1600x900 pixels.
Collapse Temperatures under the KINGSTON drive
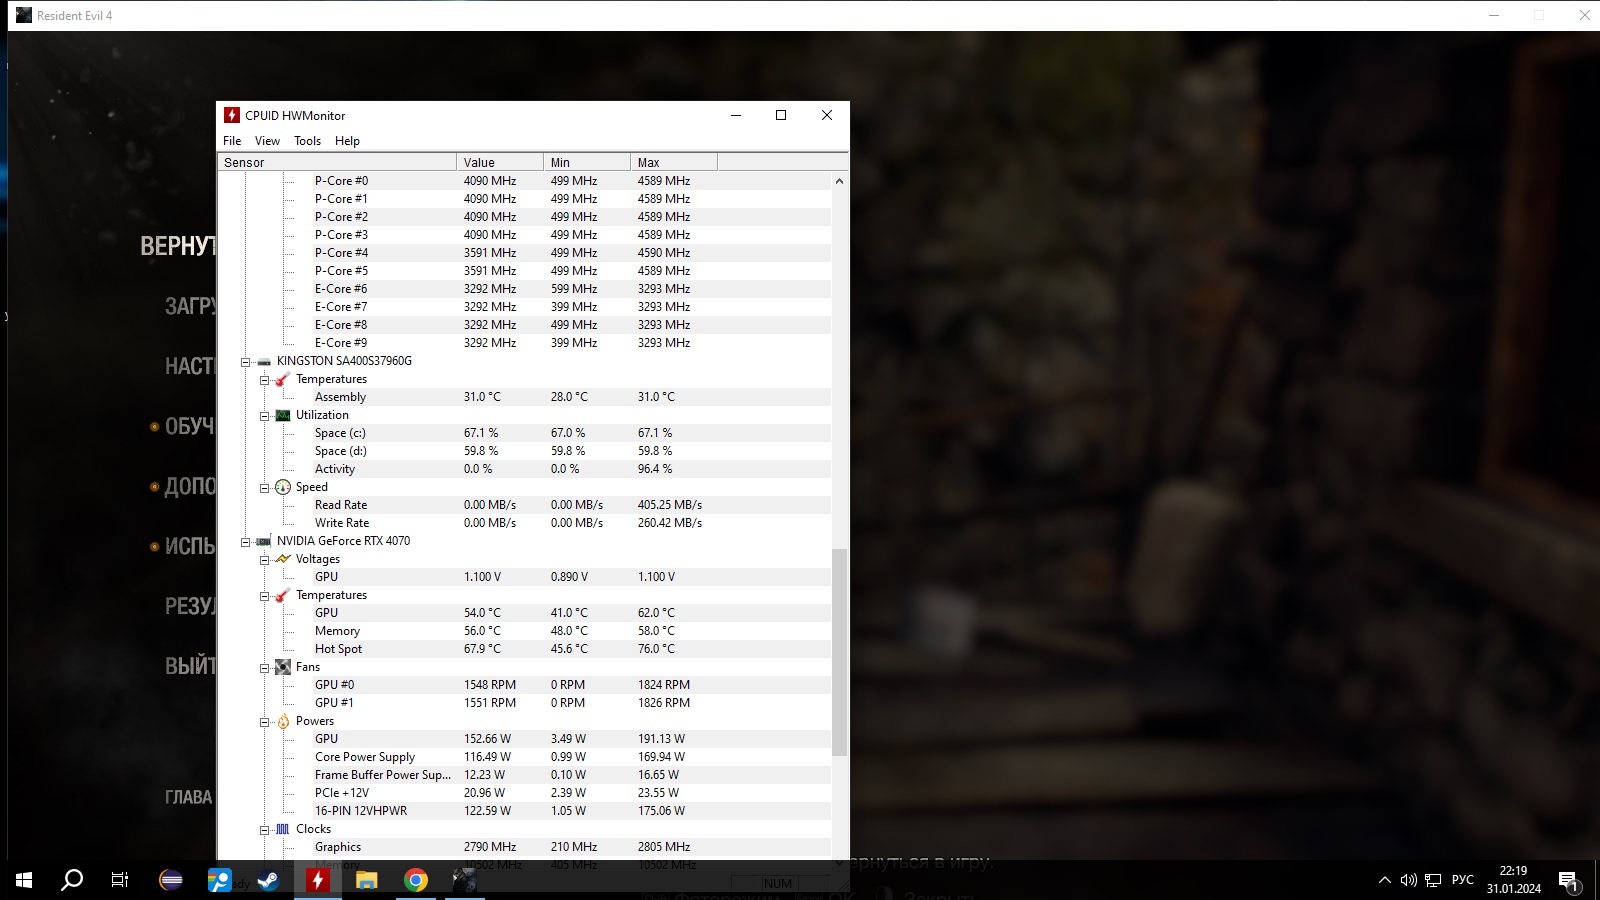tap(264, 379)
